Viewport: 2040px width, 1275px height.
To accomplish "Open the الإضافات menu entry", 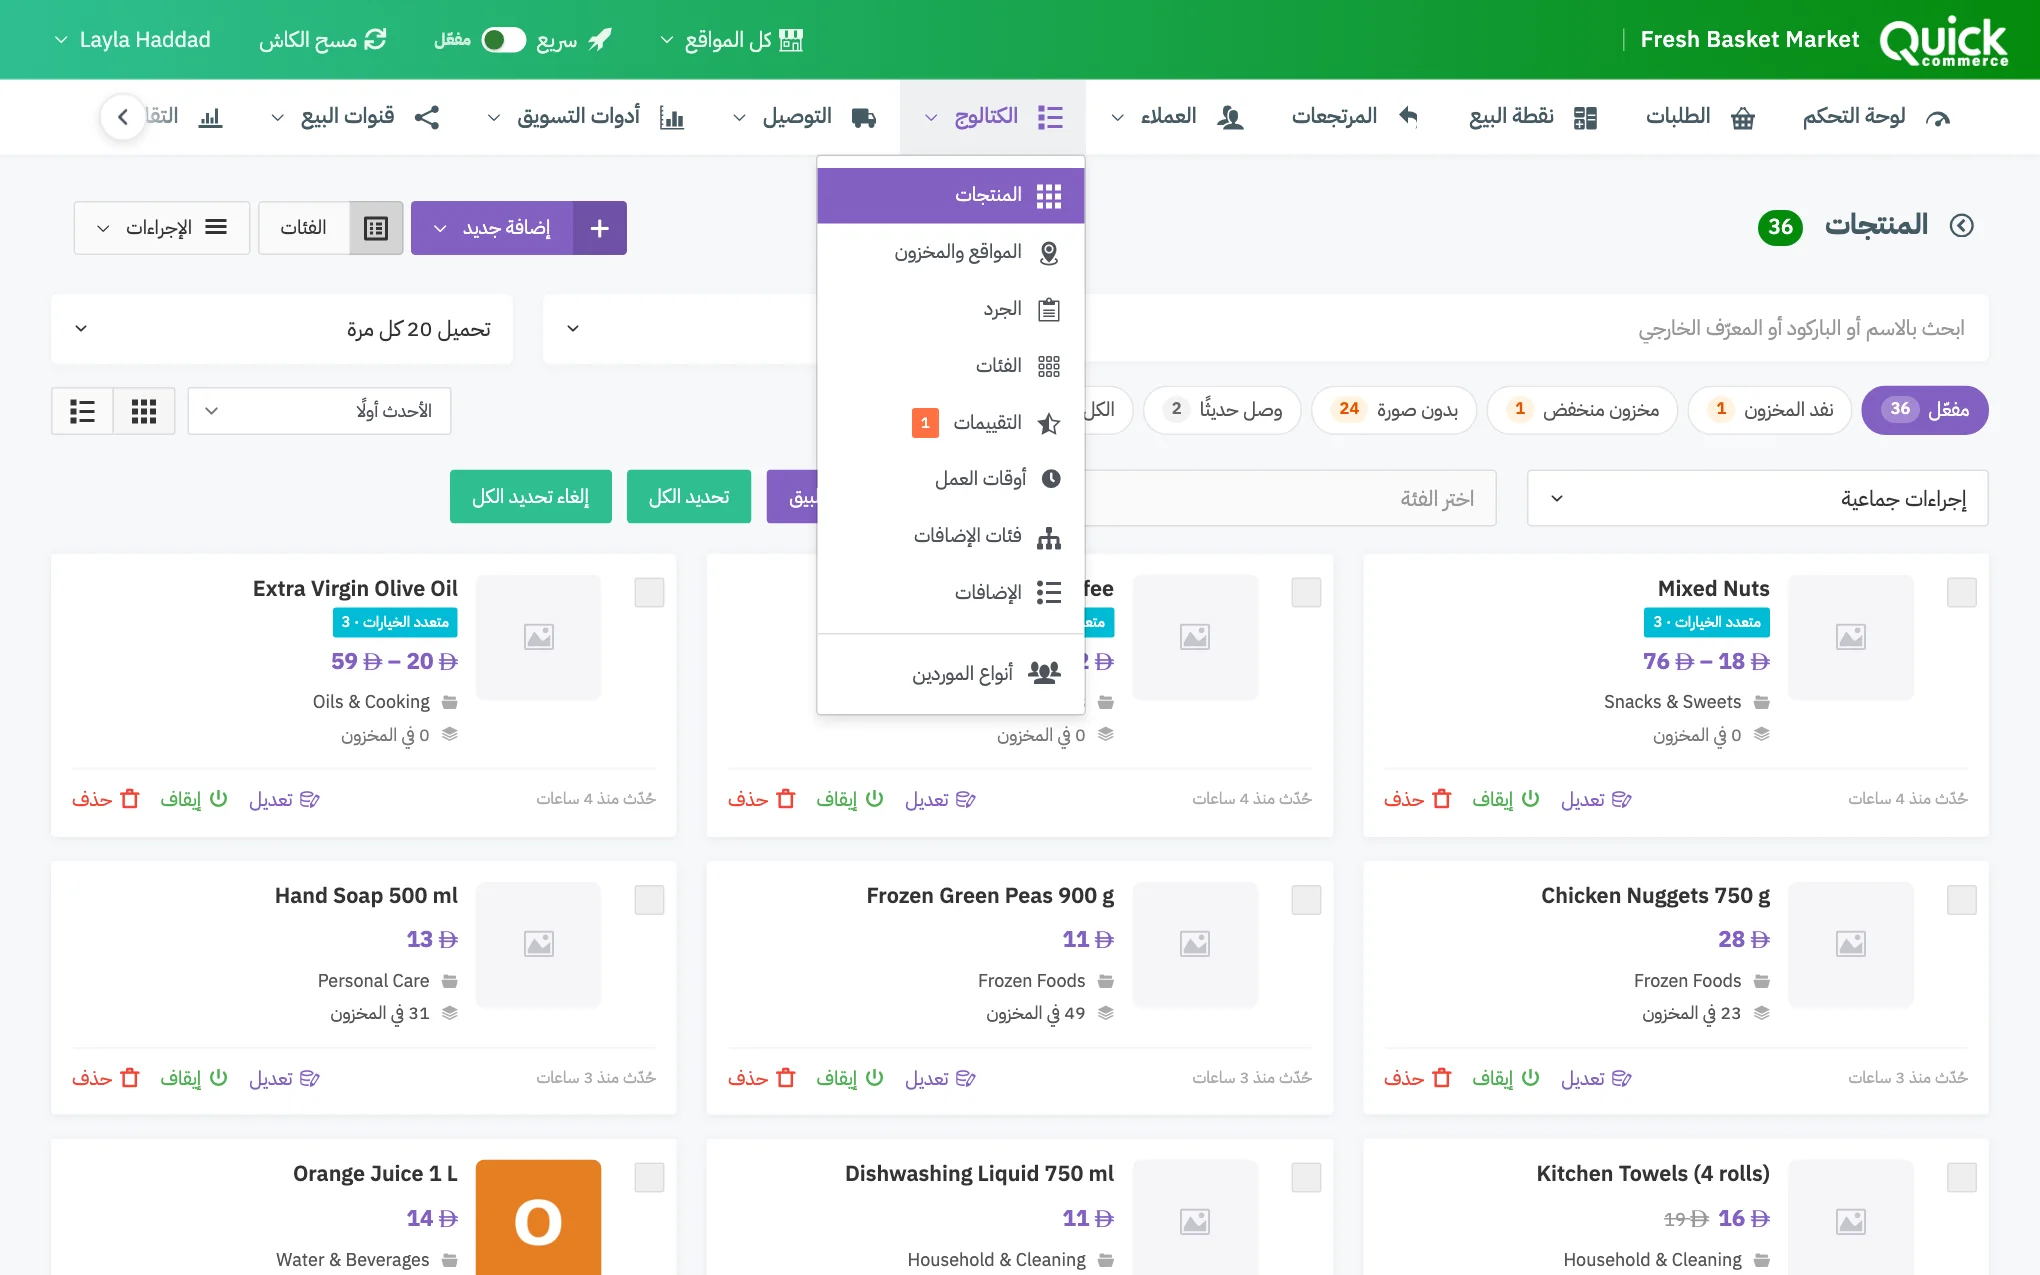I will click(x=951, y=593).
